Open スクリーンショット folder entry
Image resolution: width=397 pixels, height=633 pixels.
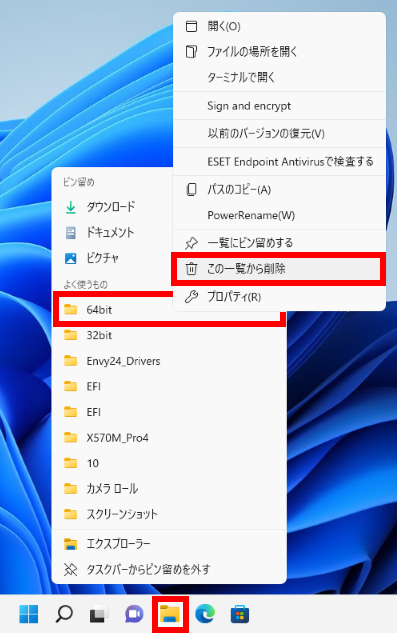click(x=169, y=514)
